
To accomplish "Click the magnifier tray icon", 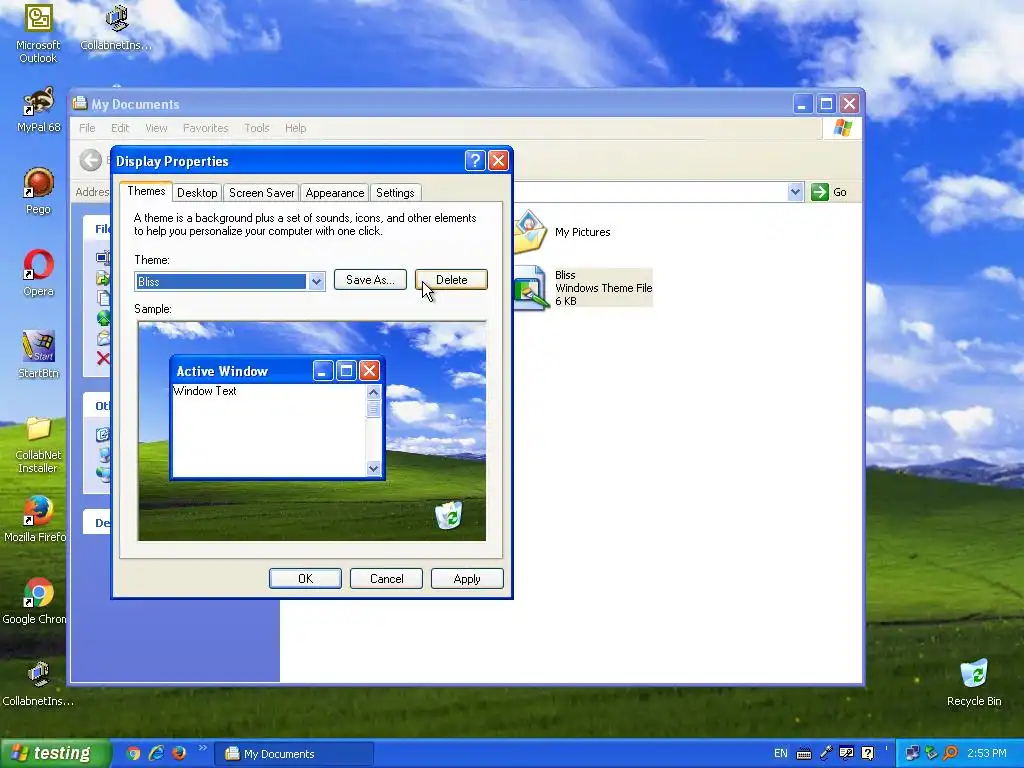I will click(x=950, y=754).
